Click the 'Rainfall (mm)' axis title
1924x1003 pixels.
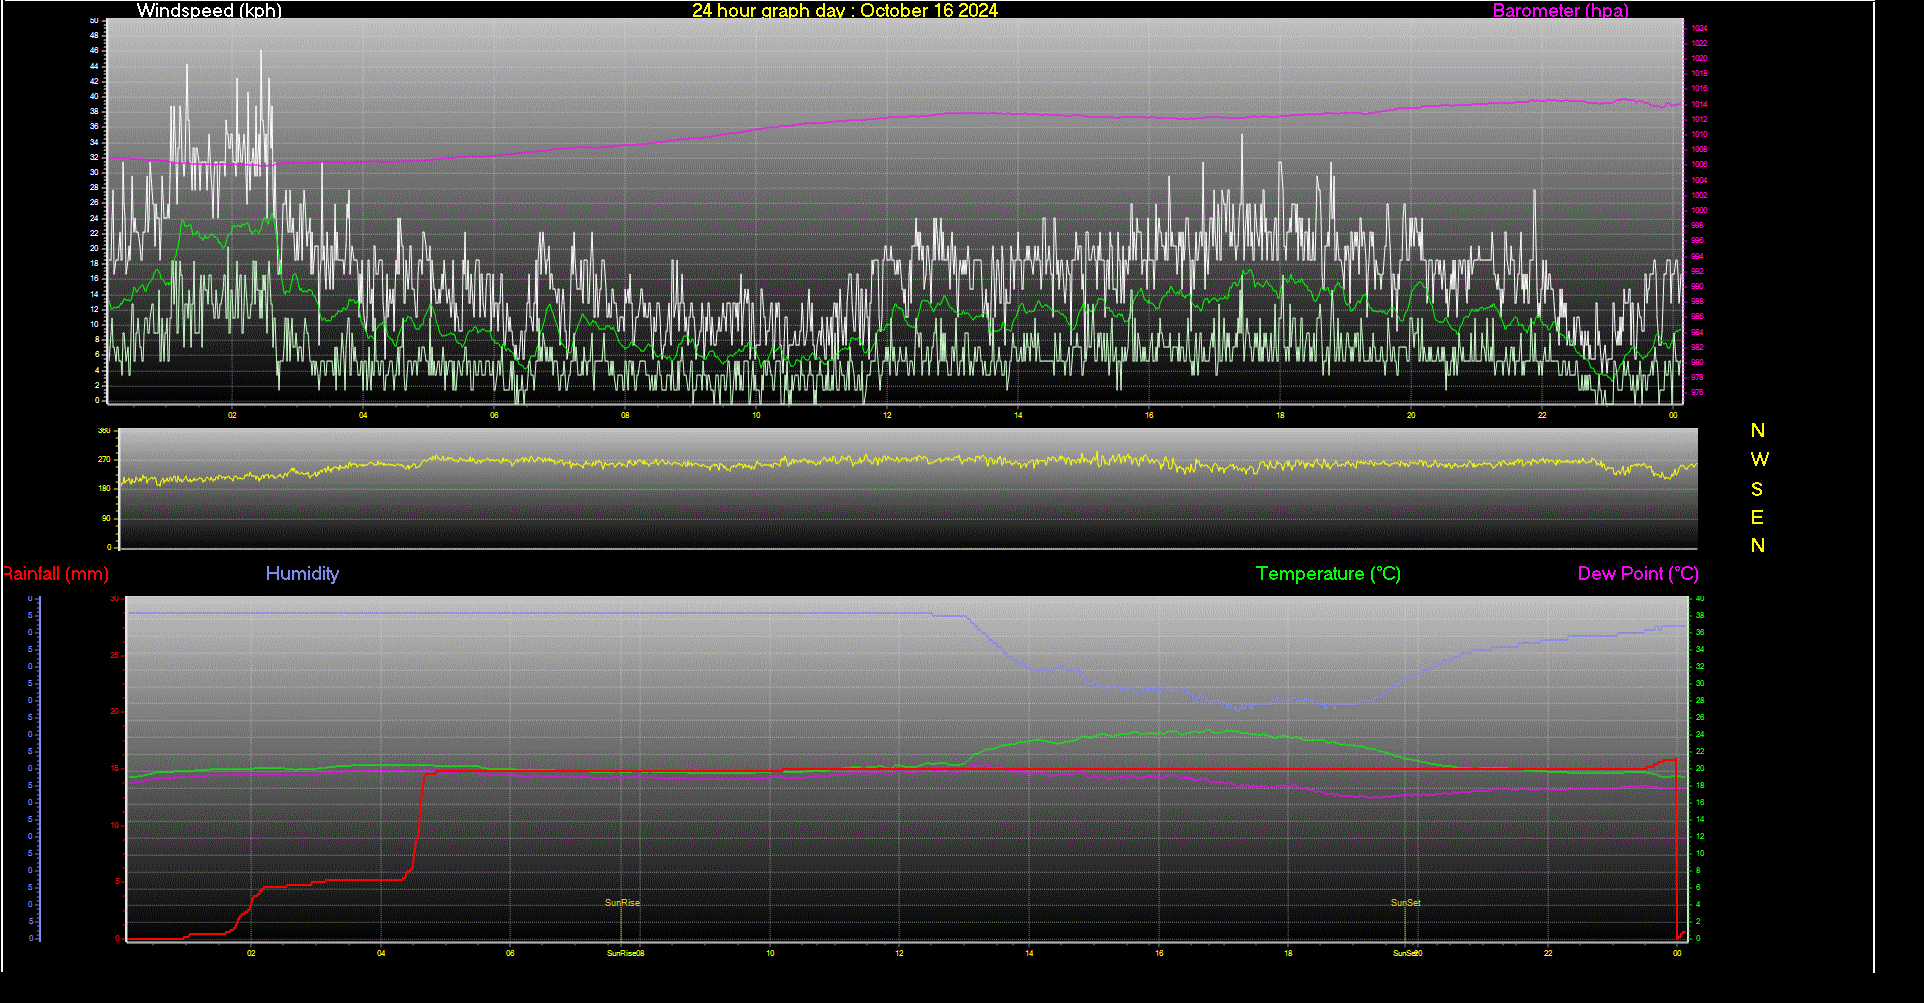55,574
